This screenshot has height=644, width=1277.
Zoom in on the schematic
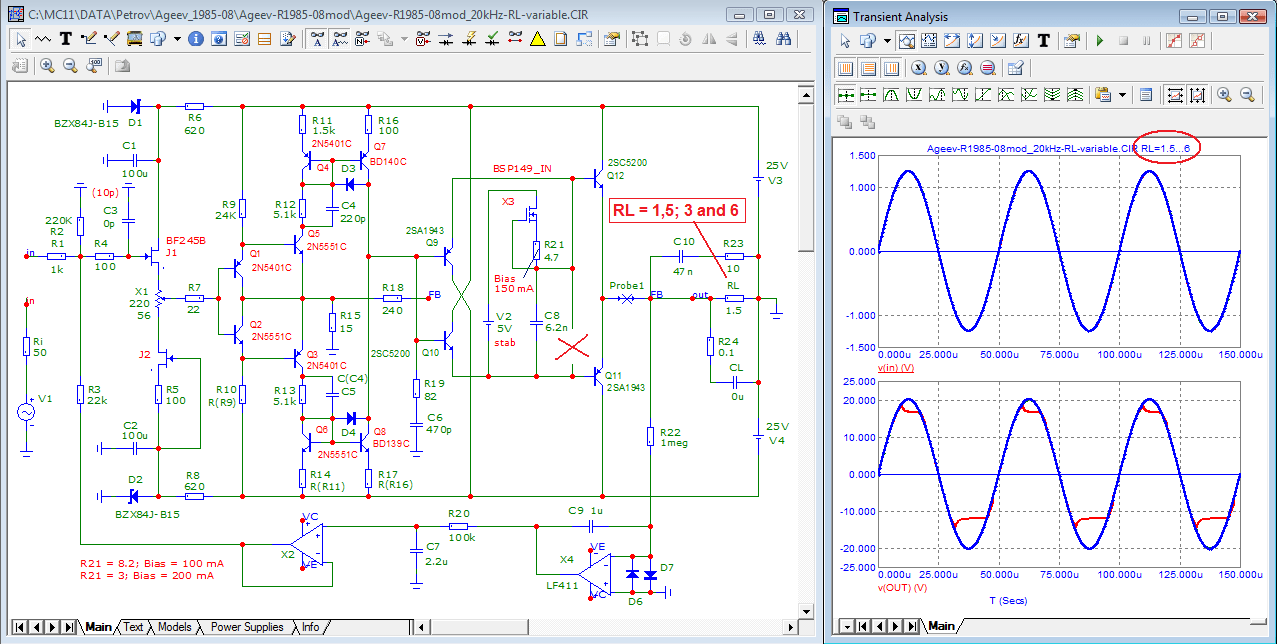coord(47,65)
